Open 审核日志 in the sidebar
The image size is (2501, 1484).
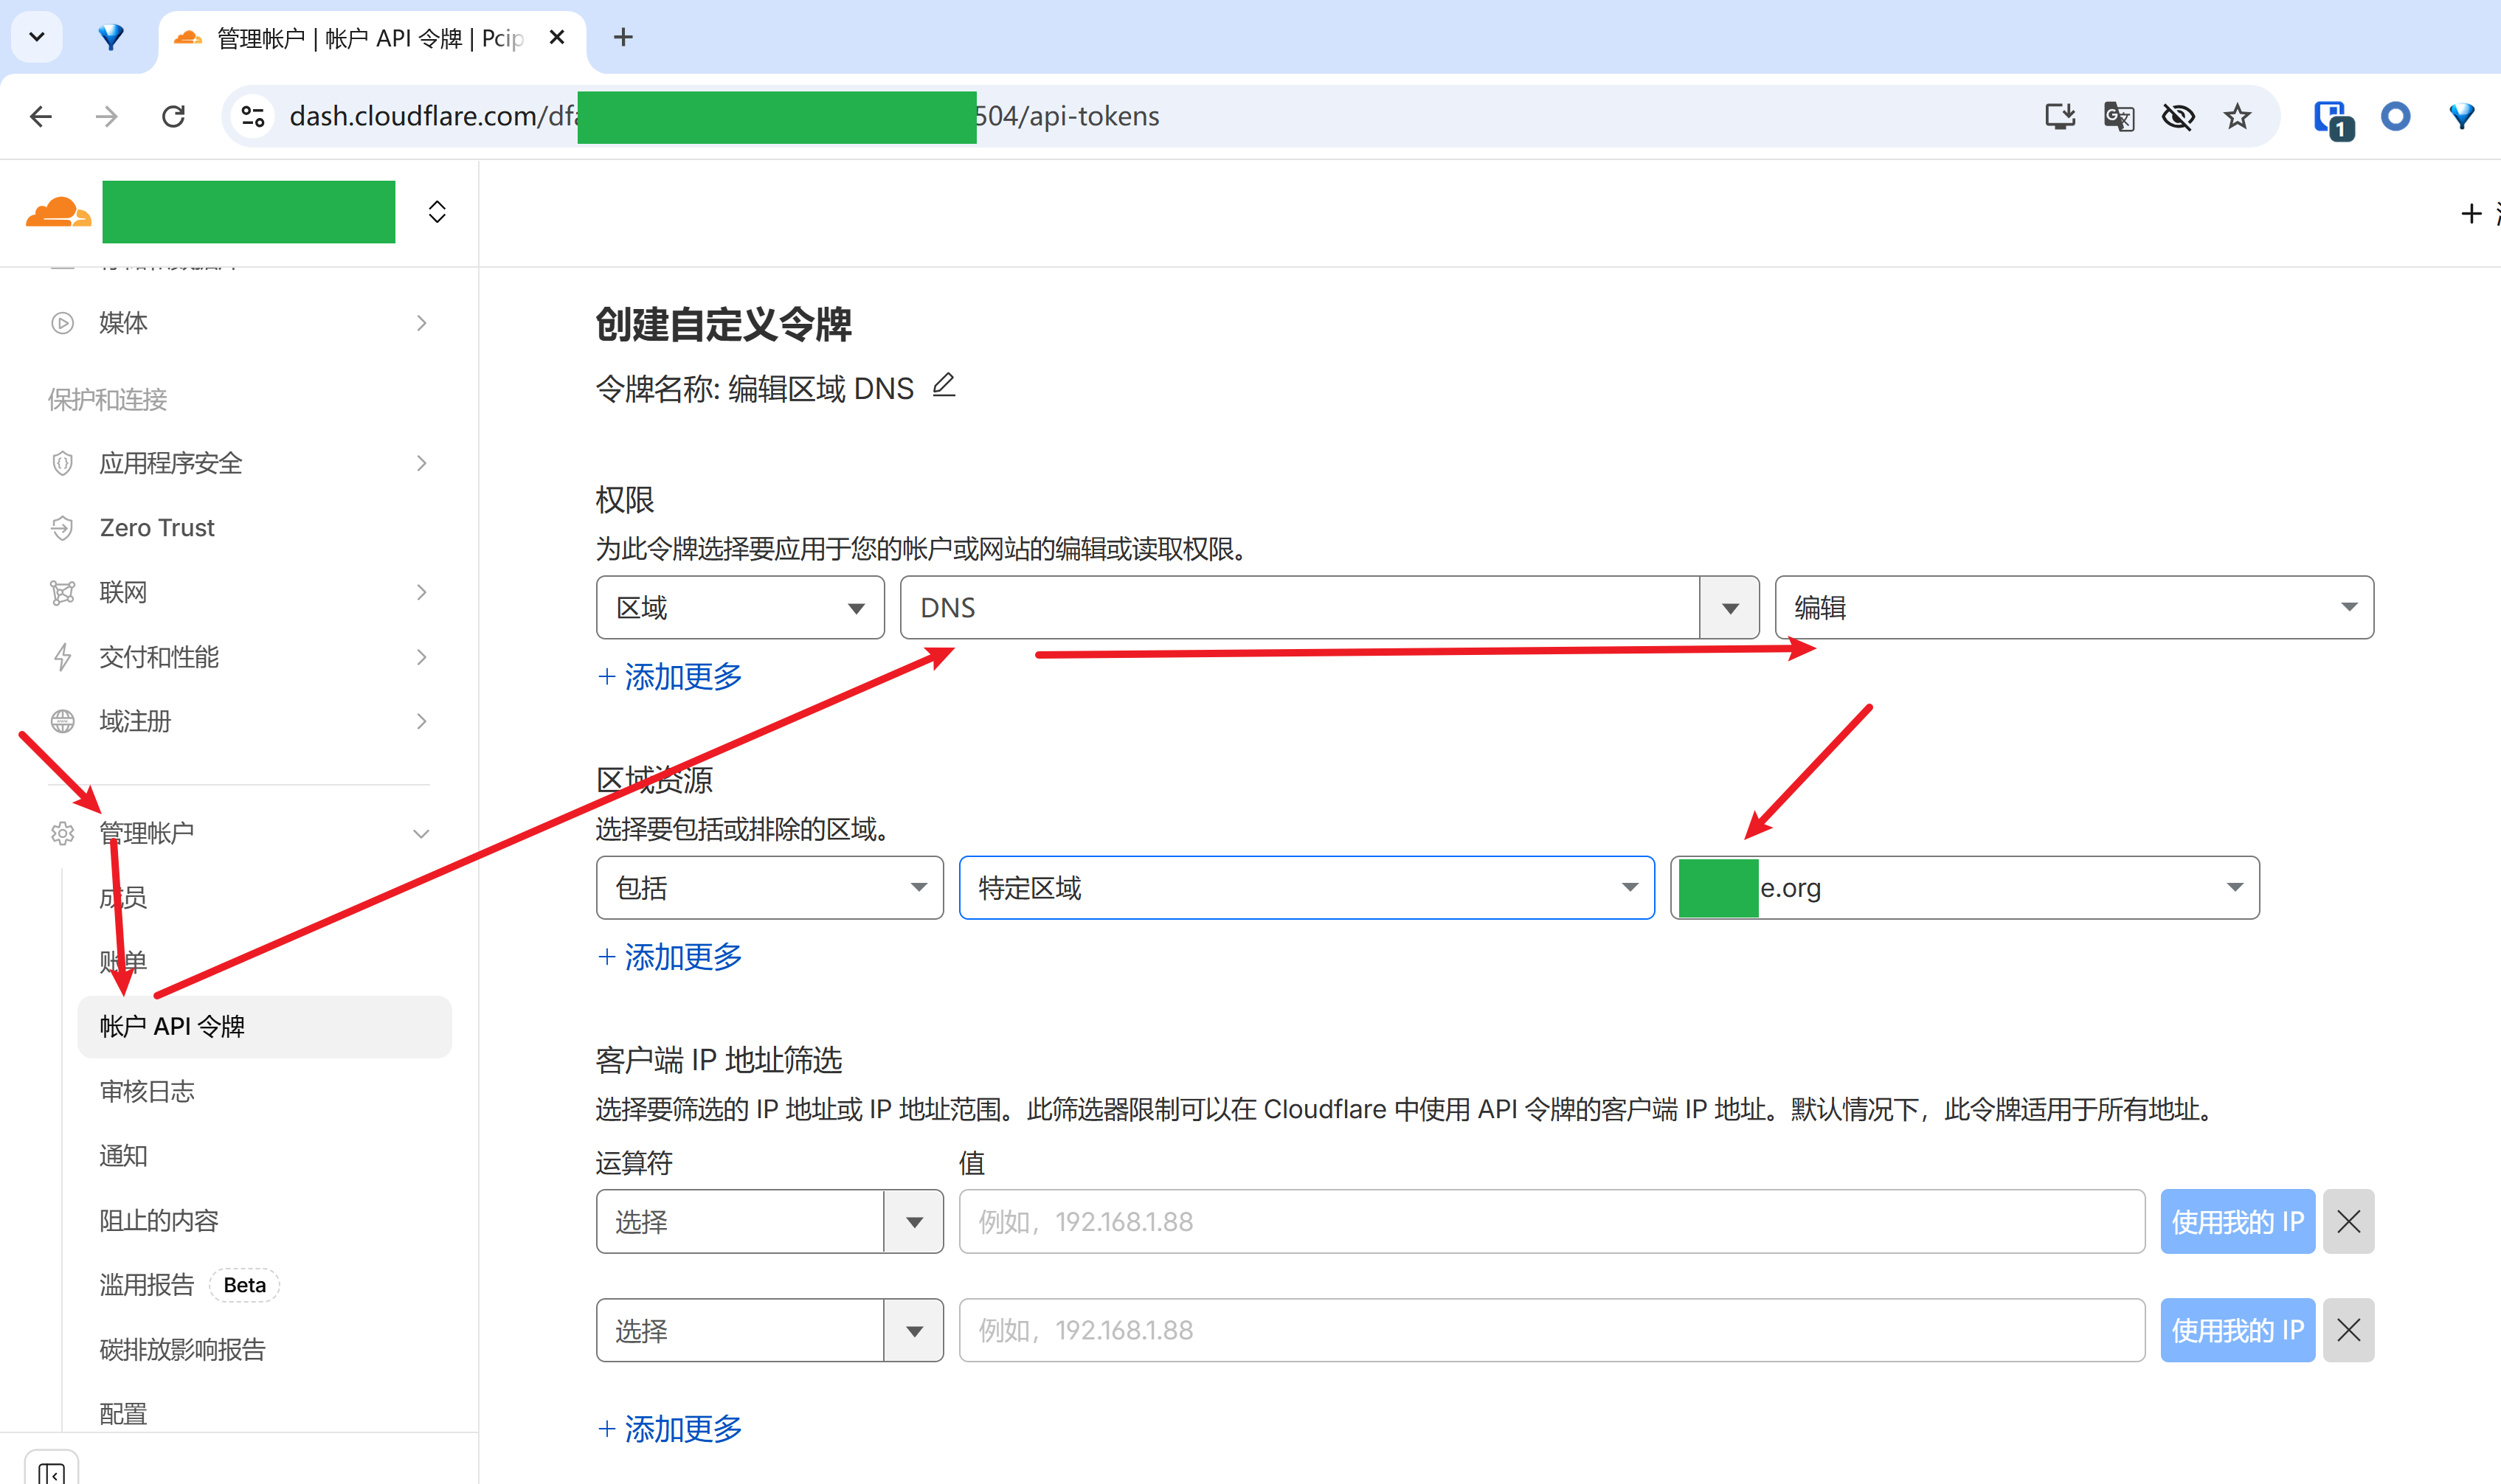click(x=147, y=1091)
